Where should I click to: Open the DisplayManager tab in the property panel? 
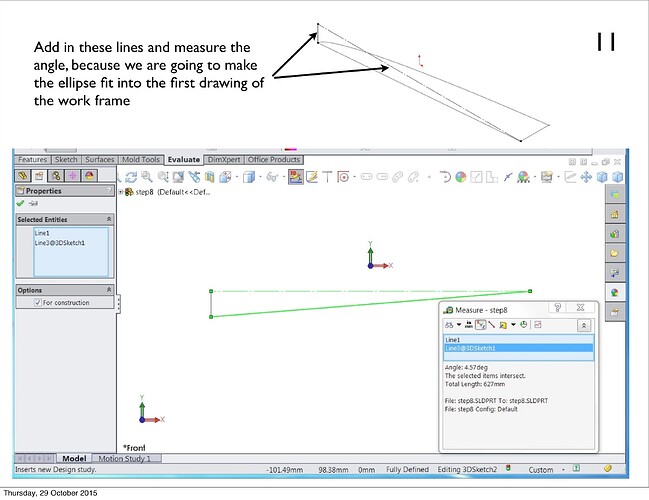click(x=90, y=176)
